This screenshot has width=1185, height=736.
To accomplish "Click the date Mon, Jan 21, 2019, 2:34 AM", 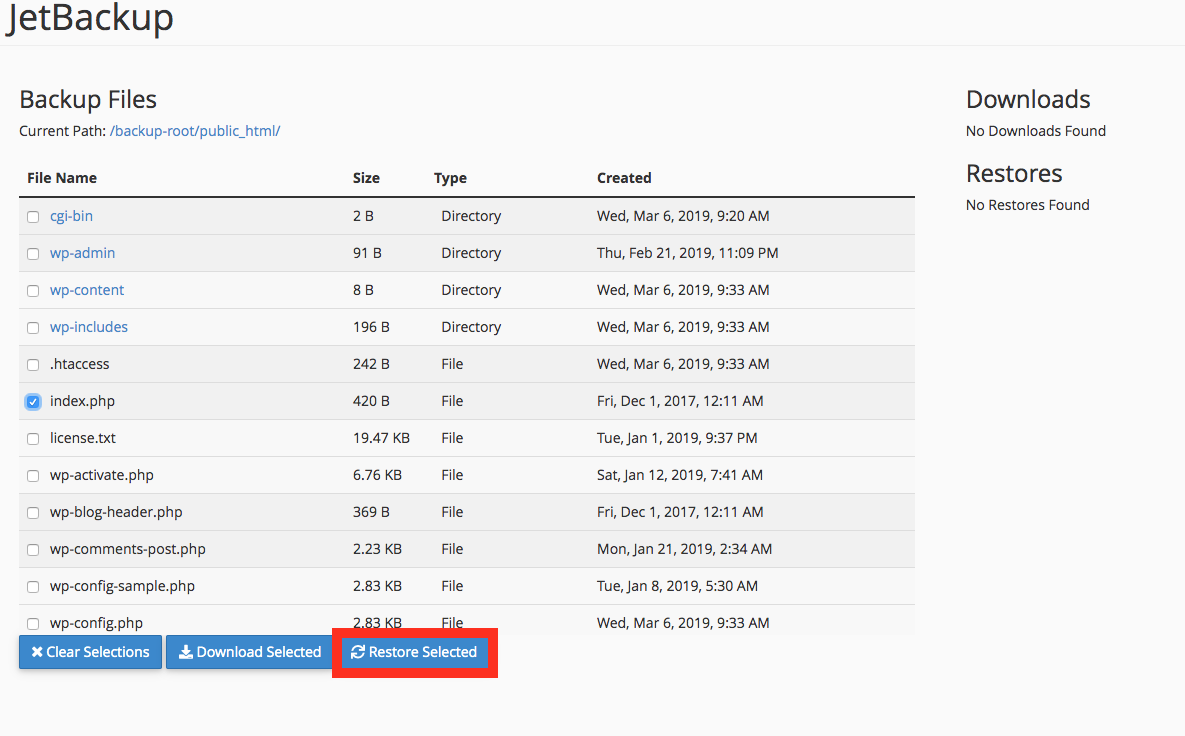I will 685,549.
